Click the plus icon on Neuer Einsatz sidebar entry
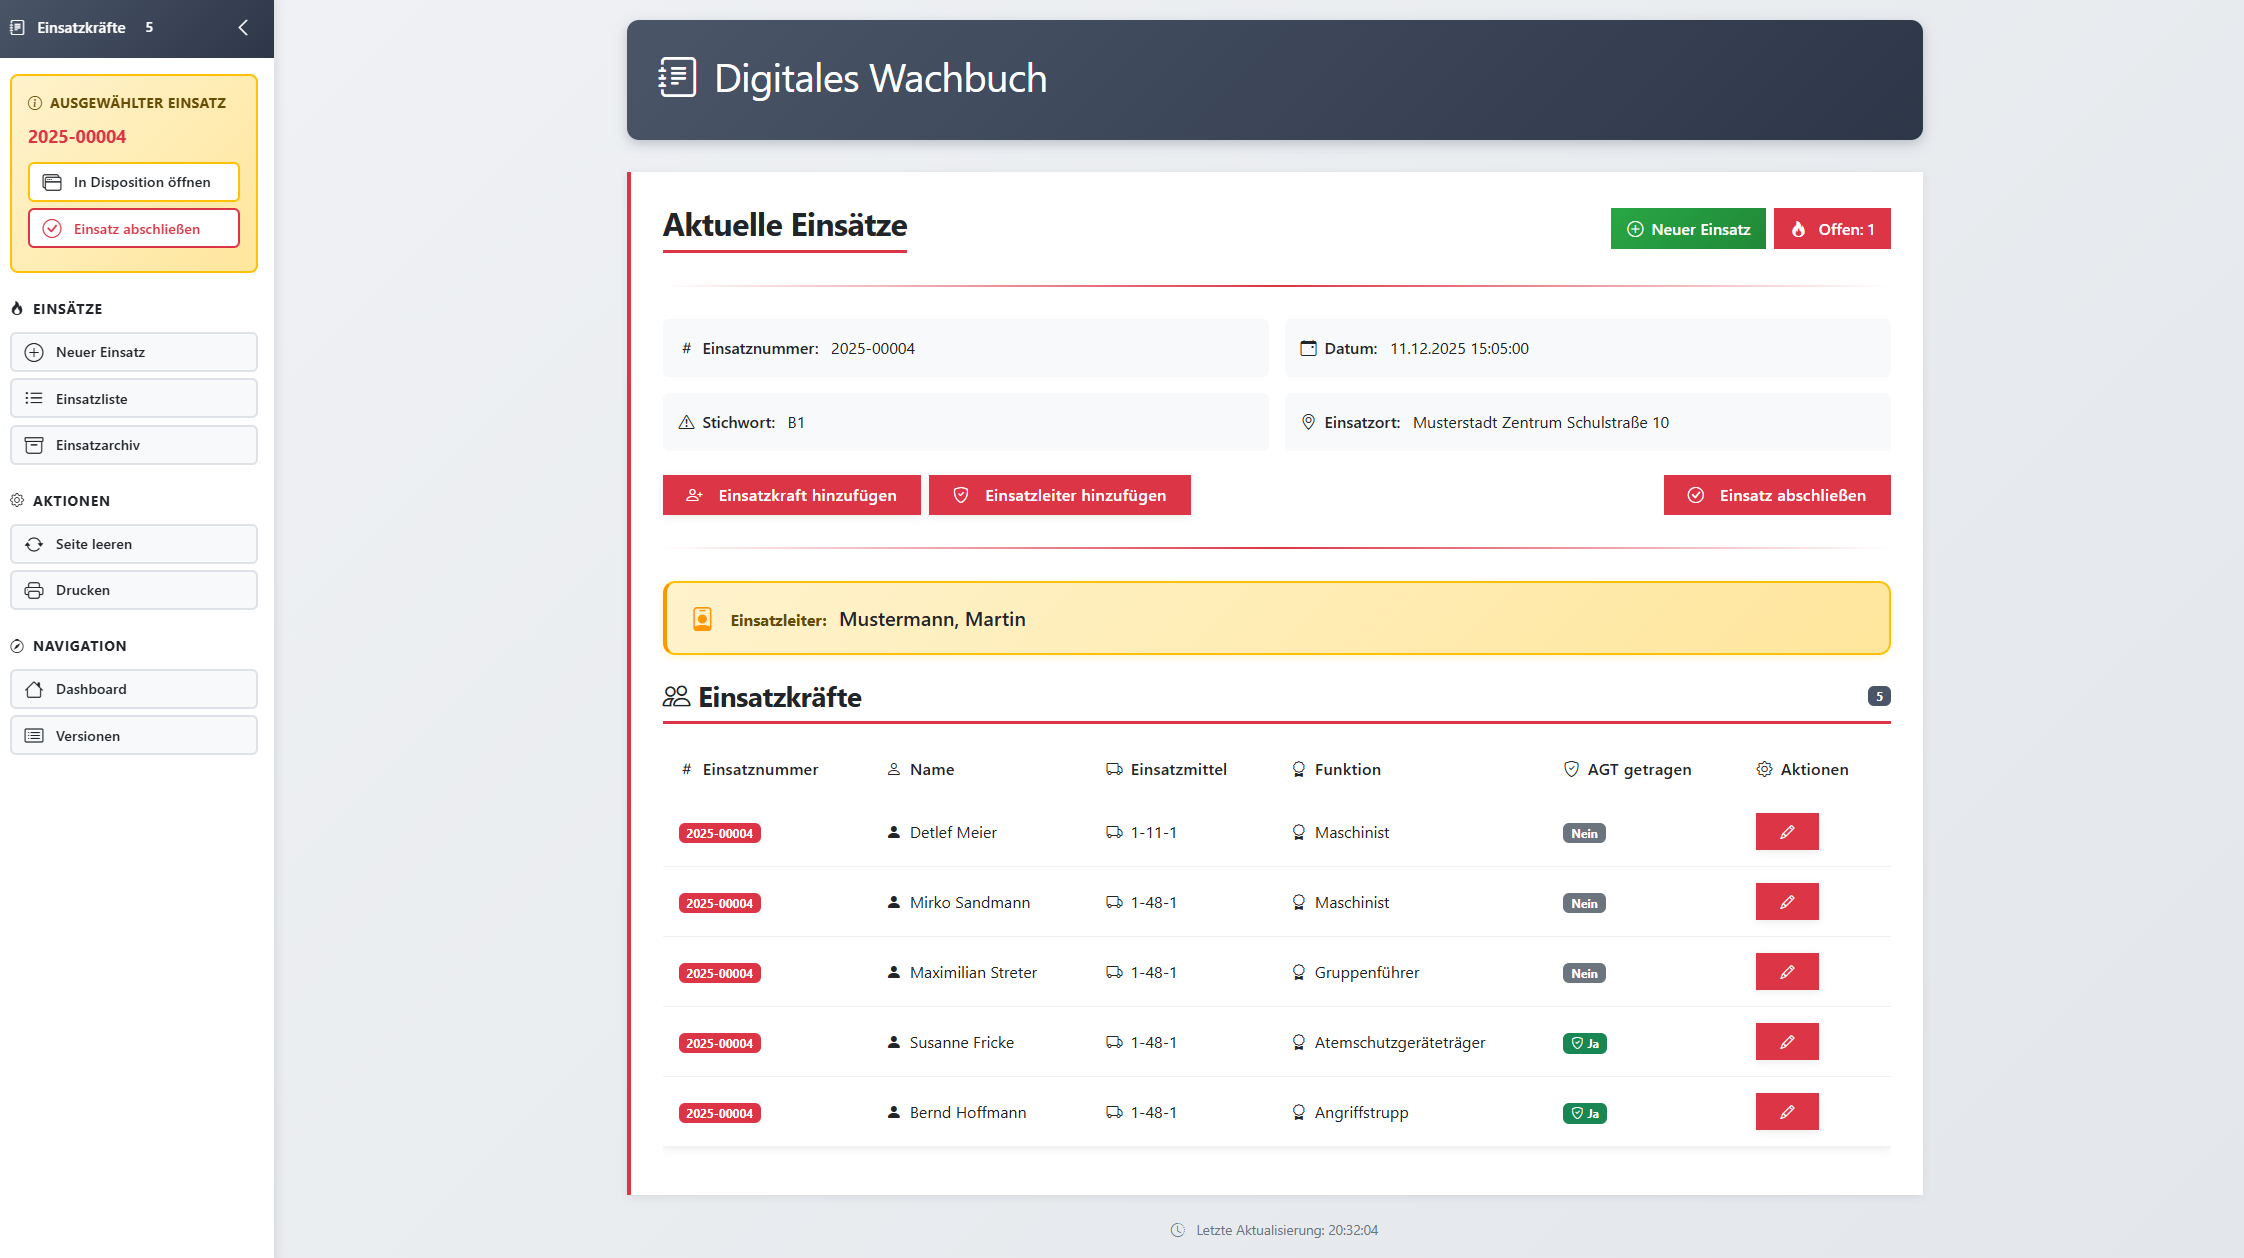The width and height of the screenshot is (2244, 1258). pyautogui.click(x=35, y=352)
